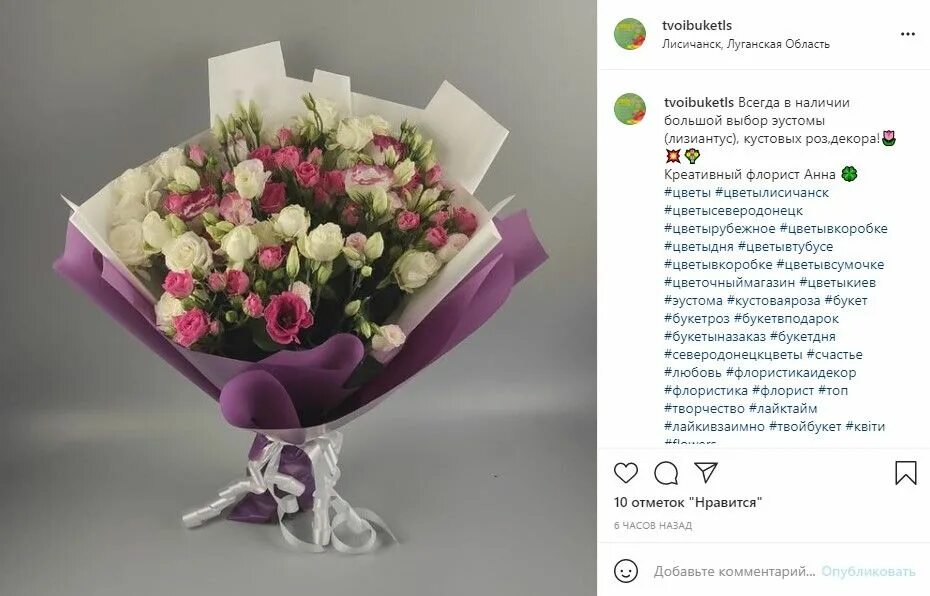The image size is (930, 596).
Task: Open hashtag #твойбукет
Action: pos(805,426)
